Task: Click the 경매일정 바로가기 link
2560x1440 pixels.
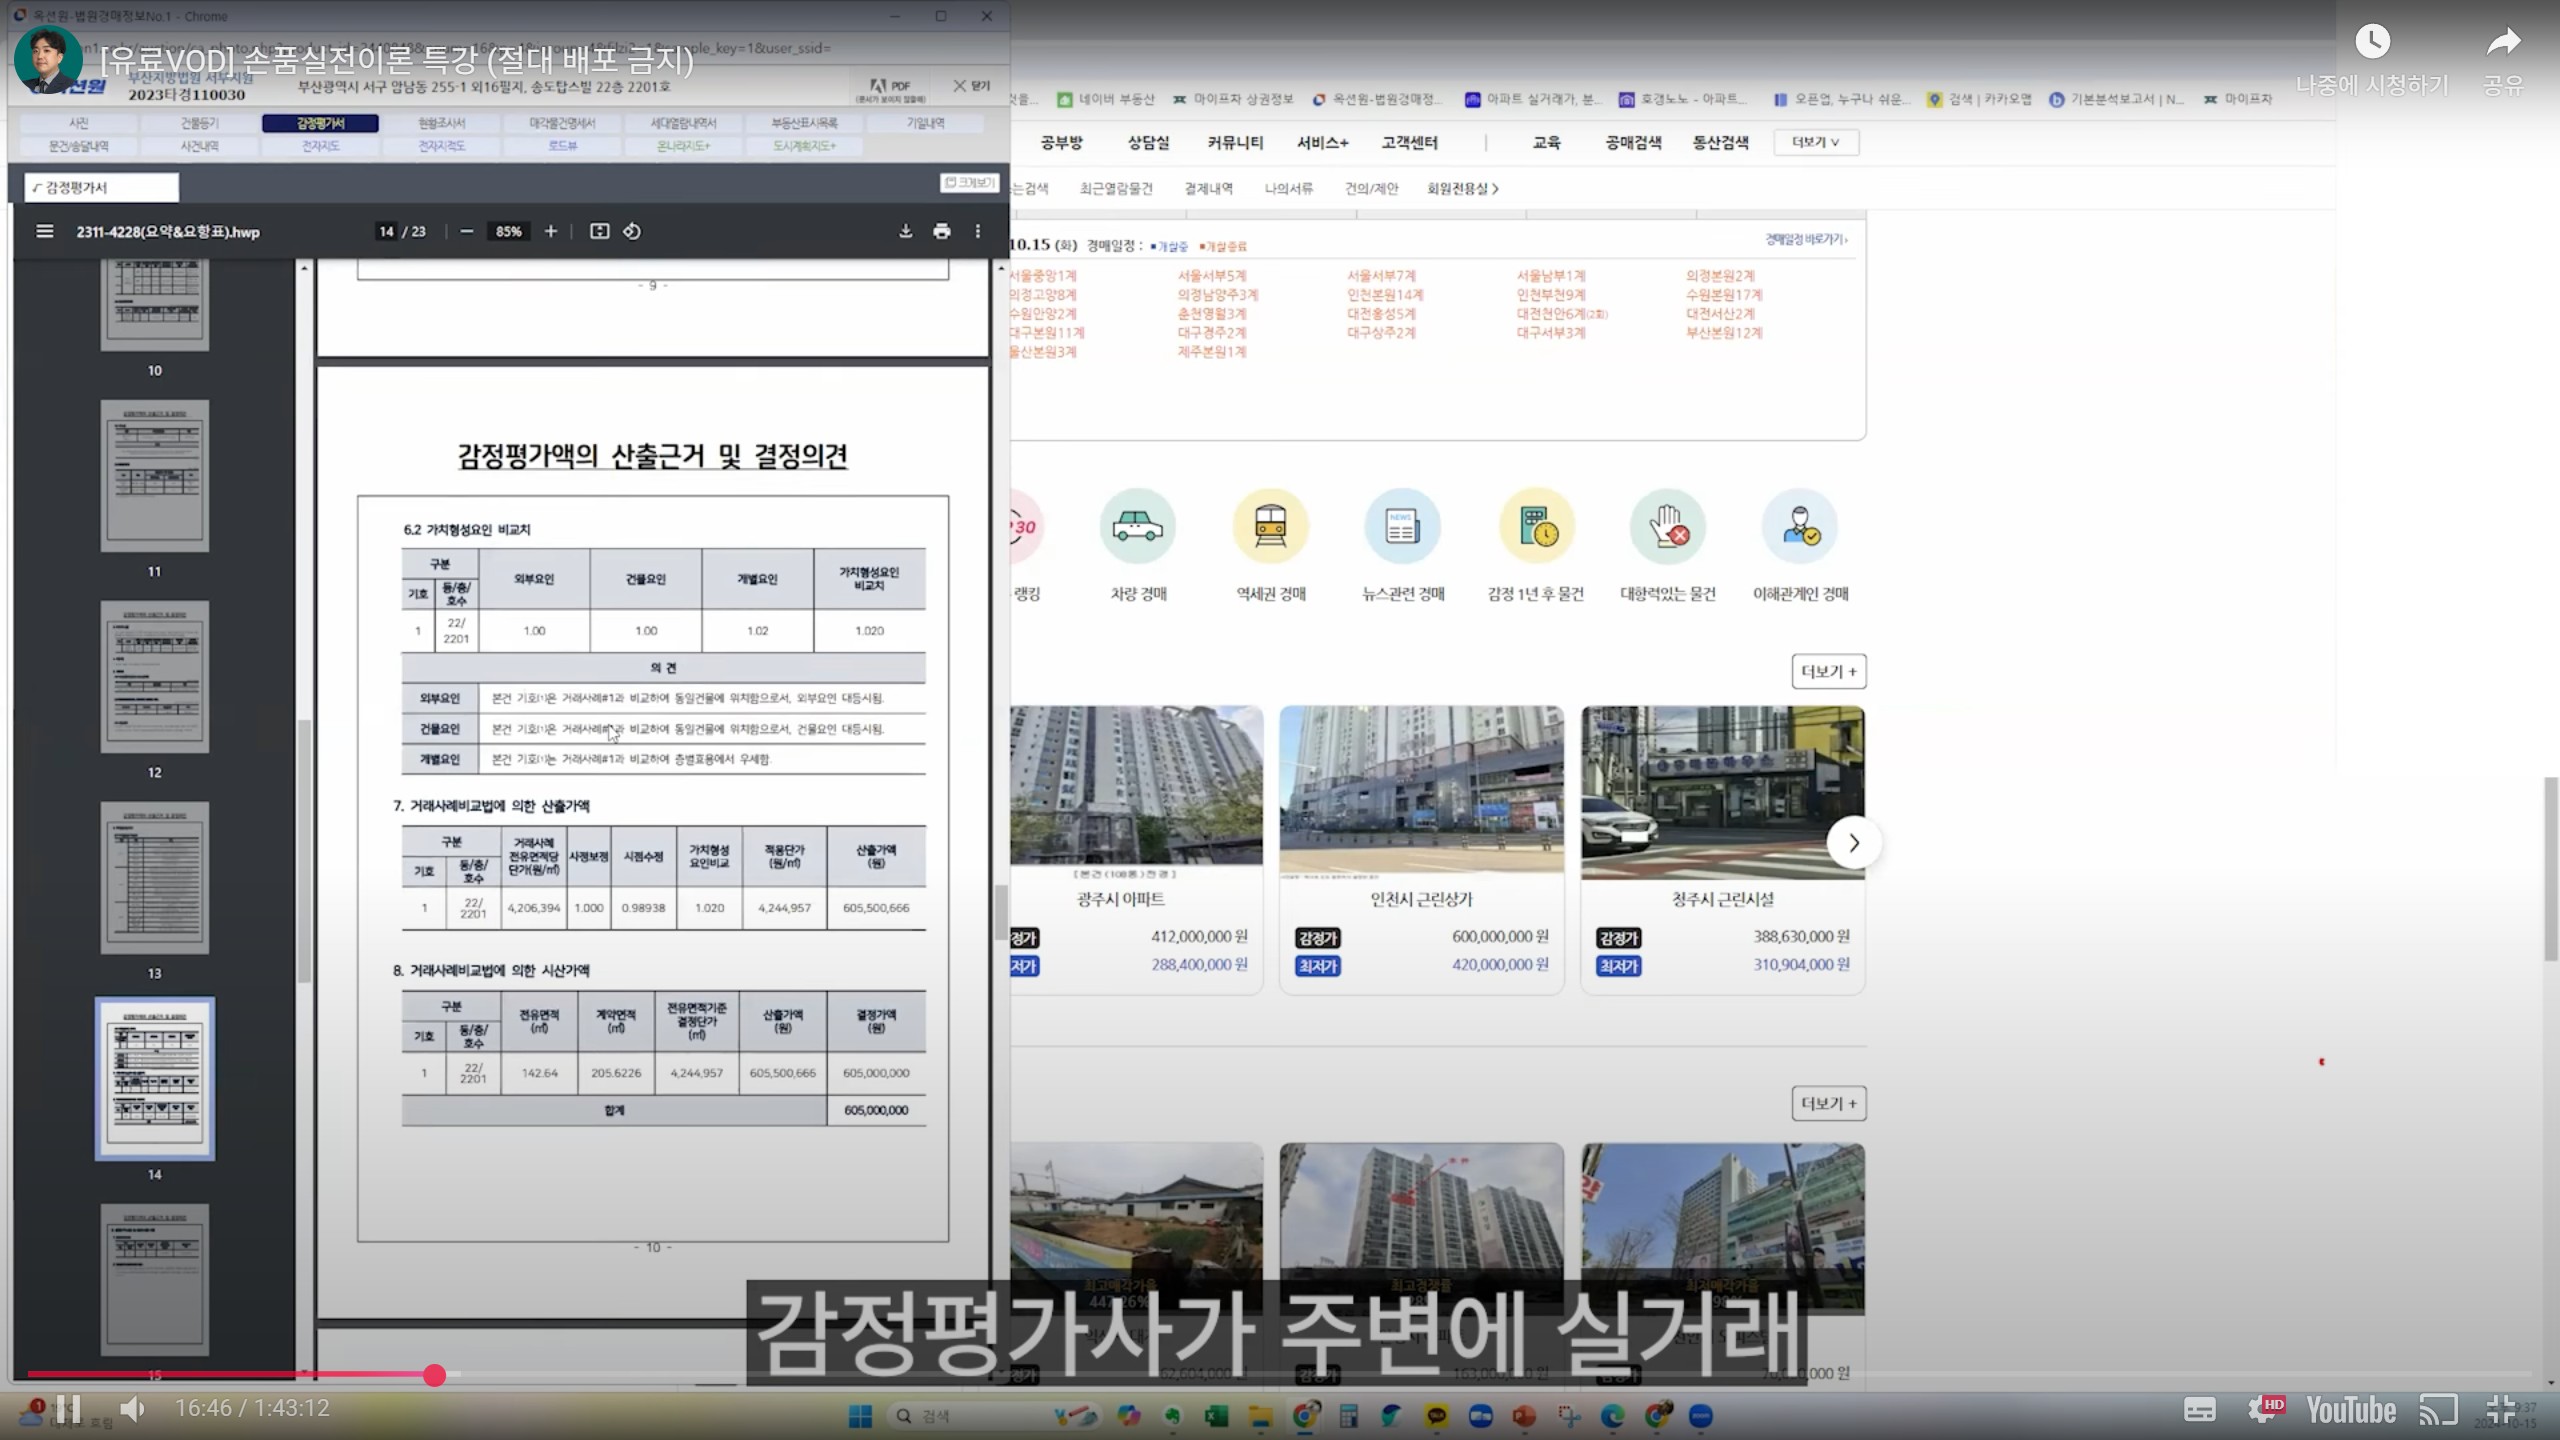Action: pyautogui.click(x=1805, y=240)
